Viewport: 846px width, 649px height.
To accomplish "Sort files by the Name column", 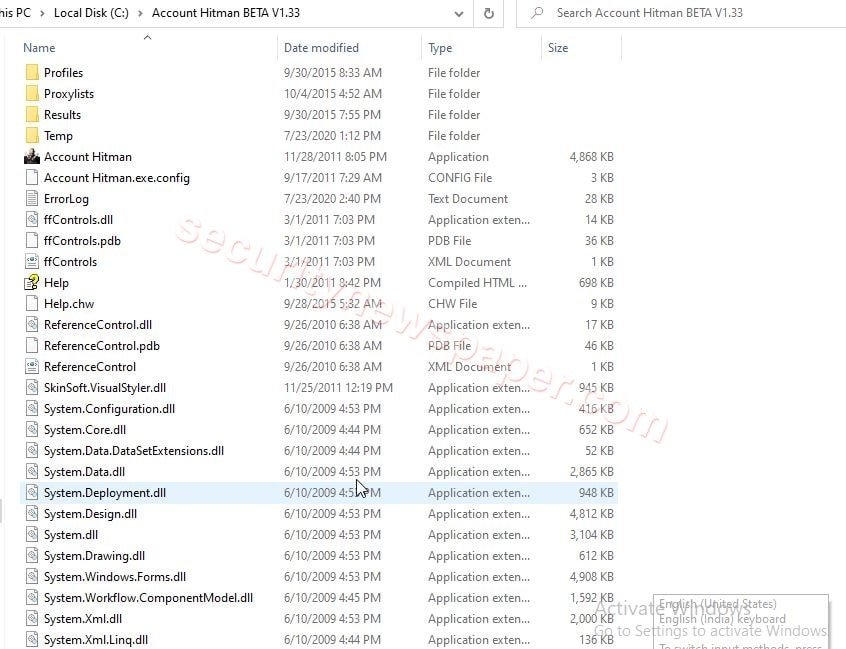I will [39, 48].
